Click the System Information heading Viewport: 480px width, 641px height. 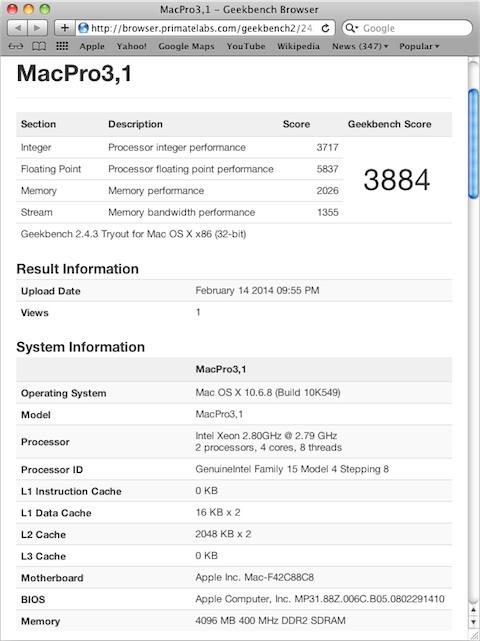click(81, 347)
